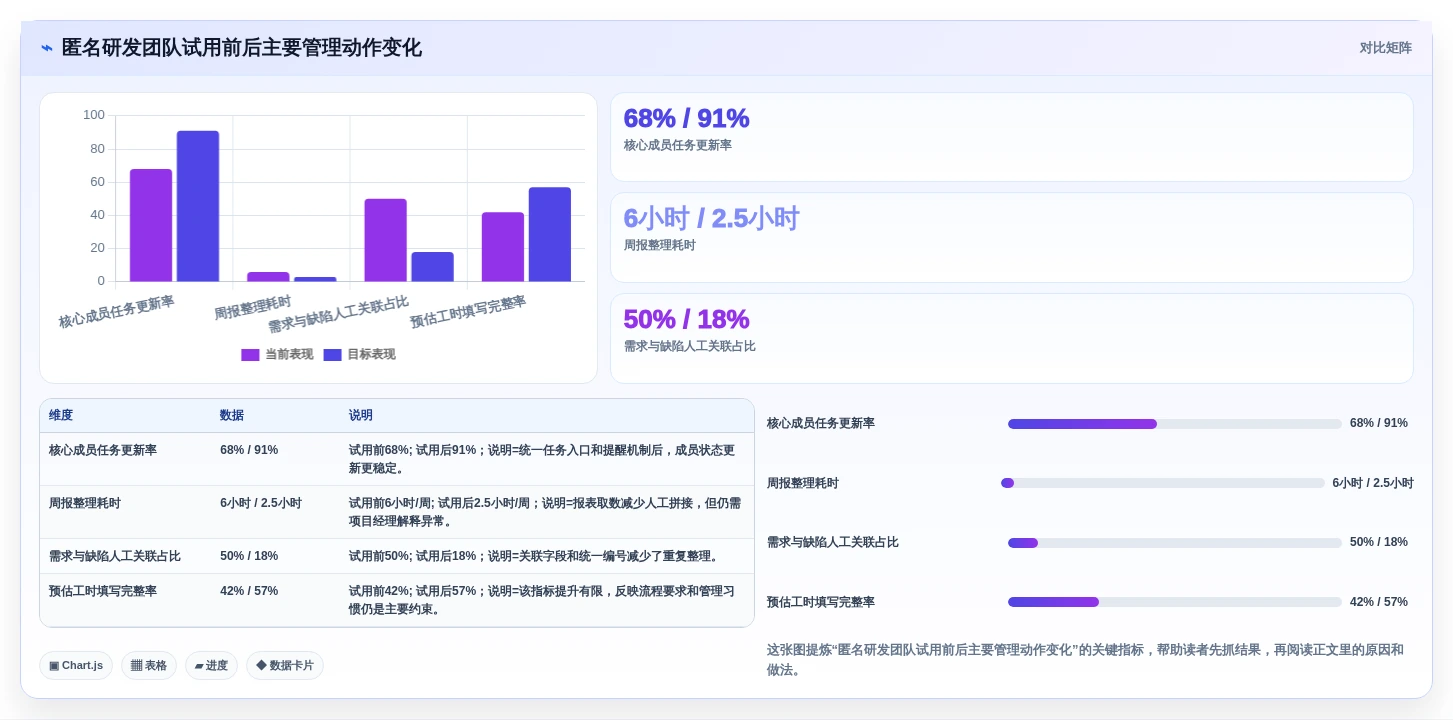Click the target bar for 核心成员任务更新率
The width and height of the screenshot is (1453, 720).
(x=198, y=206)
